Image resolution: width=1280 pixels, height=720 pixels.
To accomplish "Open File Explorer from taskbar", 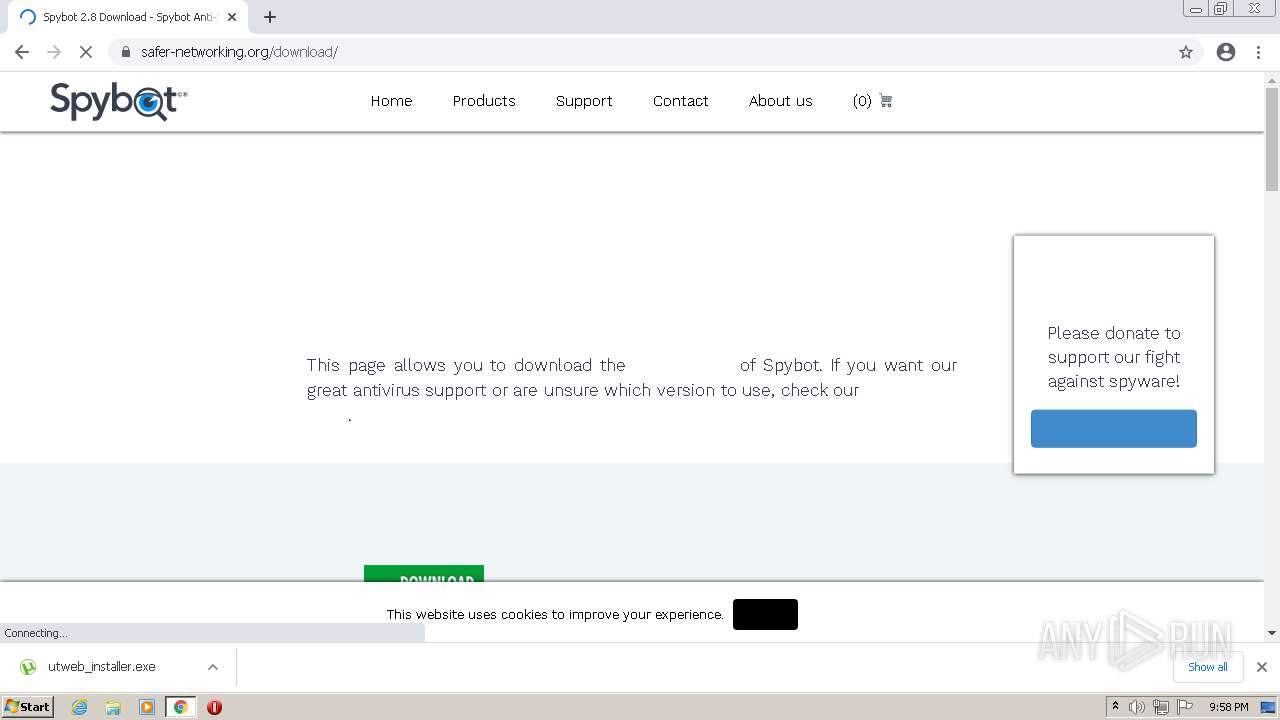I will pyautogui.click(x=113, y=707).
